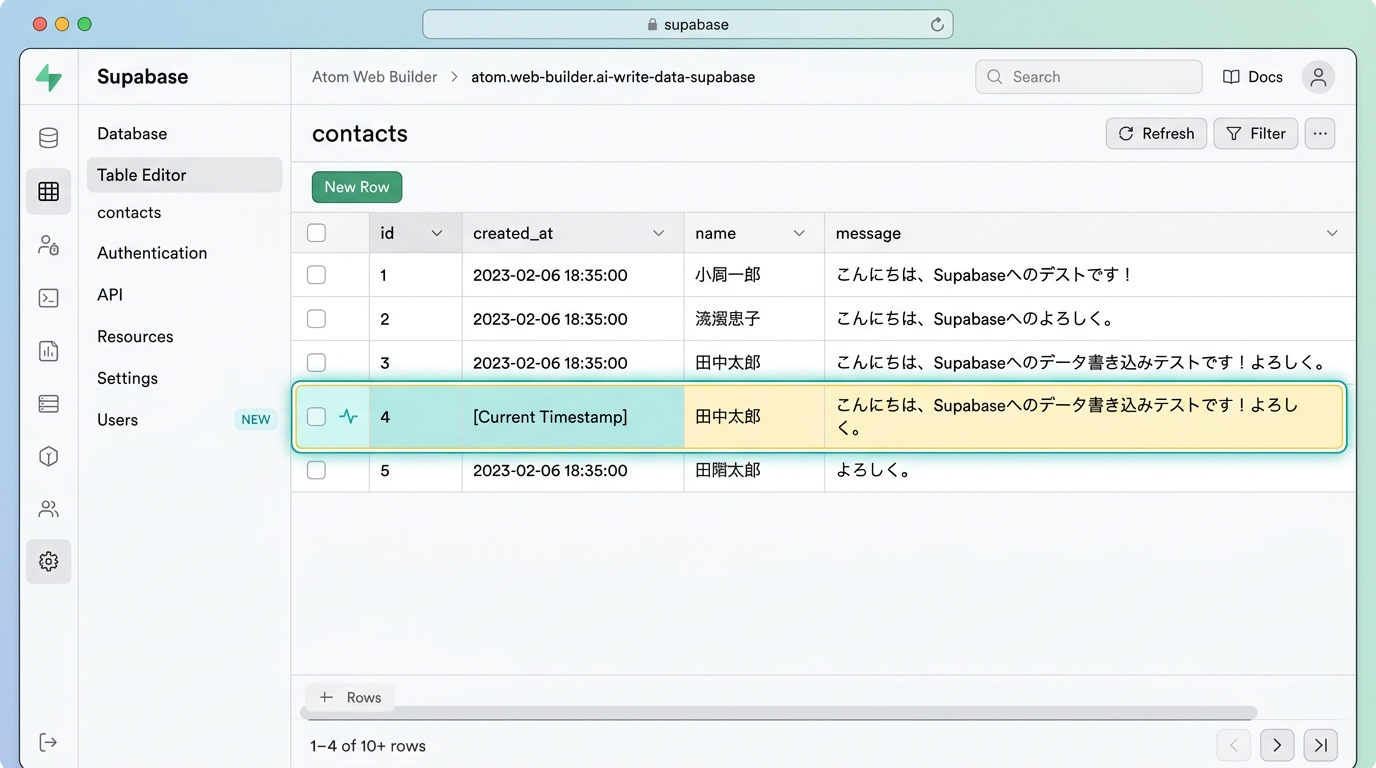Expand the message column header dropdown

coord(1332,233)
